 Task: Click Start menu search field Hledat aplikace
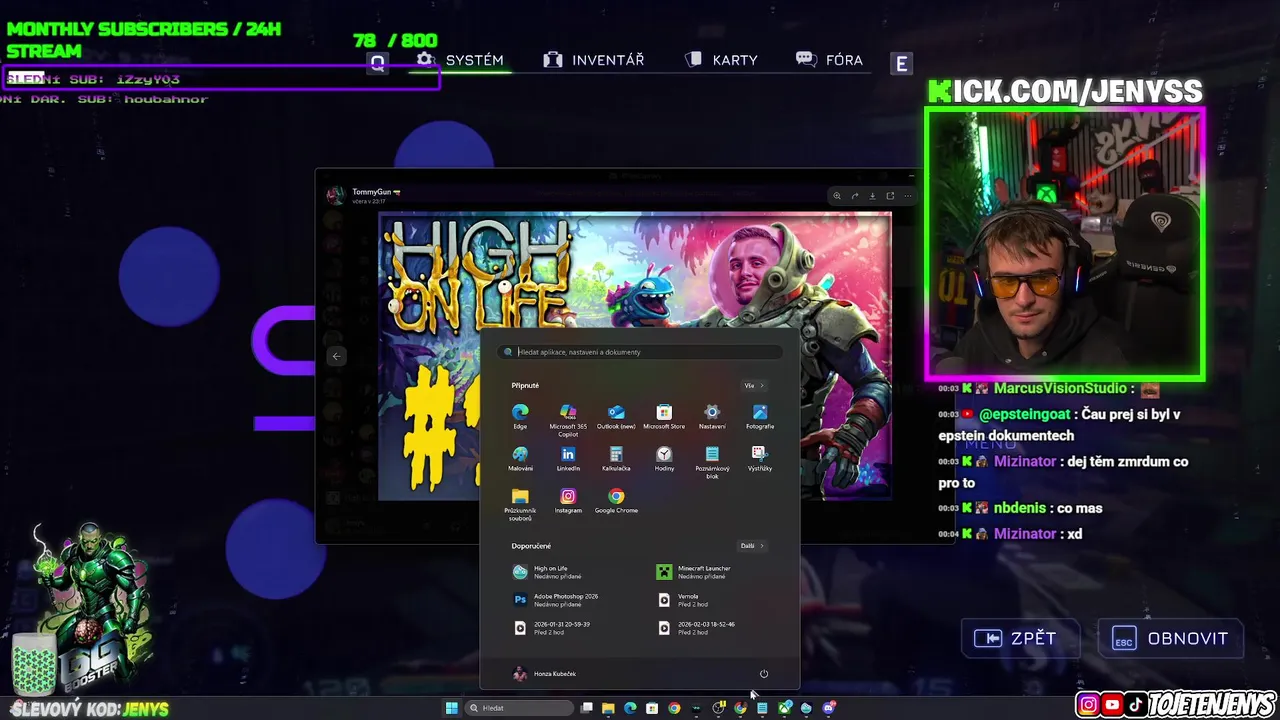(640, 352)
